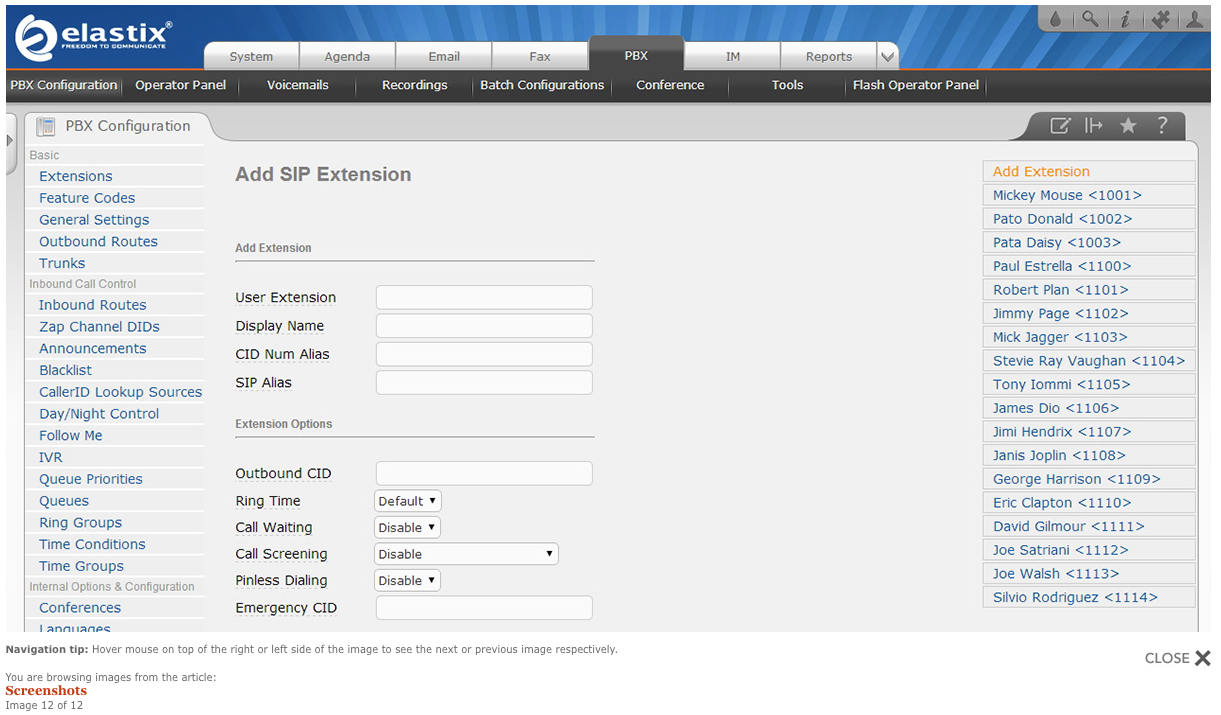Open the Call Screening dropdown
Image resolution: width=1221 pixels, height=715 pixels.
[466, 554]
